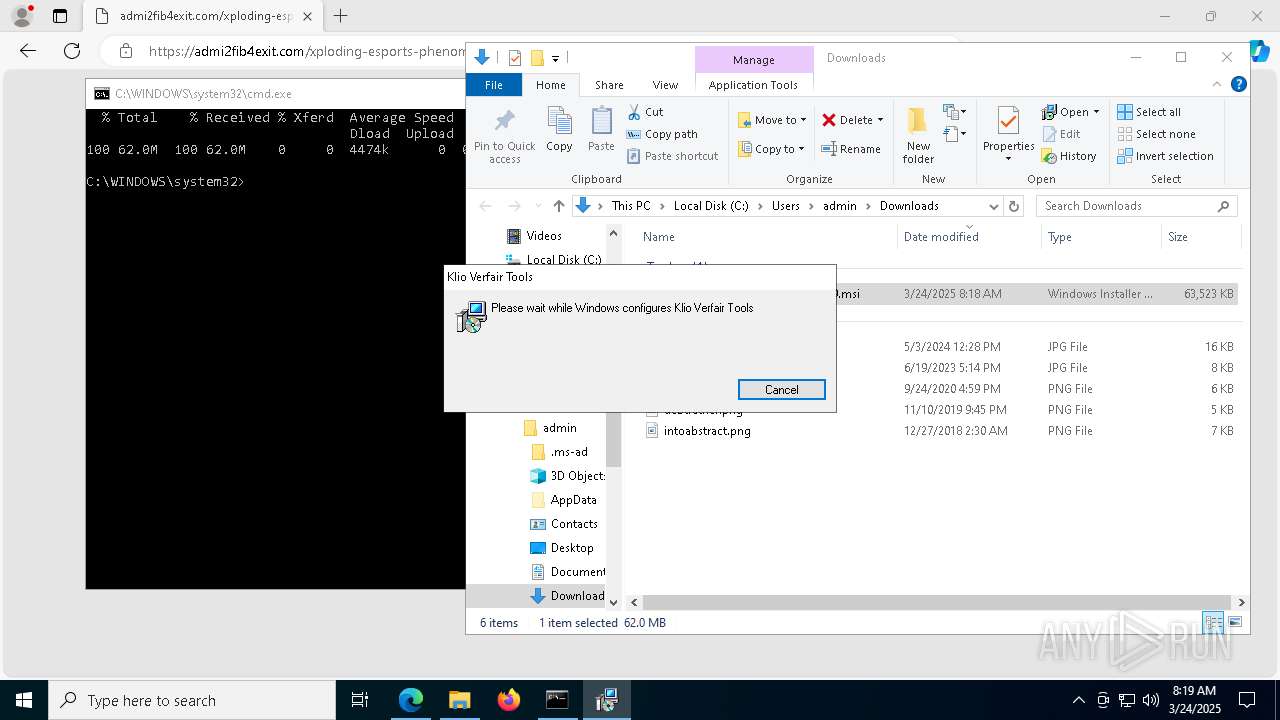Click 'This PC' in the address breadcrumb
The image size is (1280, 720).
(631, 206)
